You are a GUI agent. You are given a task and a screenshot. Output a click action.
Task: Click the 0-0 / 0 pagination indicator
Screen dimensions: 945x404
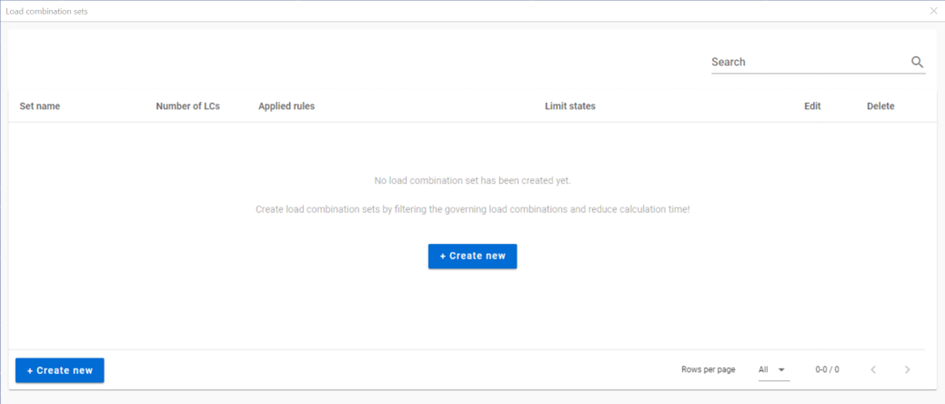pos(827,370)
